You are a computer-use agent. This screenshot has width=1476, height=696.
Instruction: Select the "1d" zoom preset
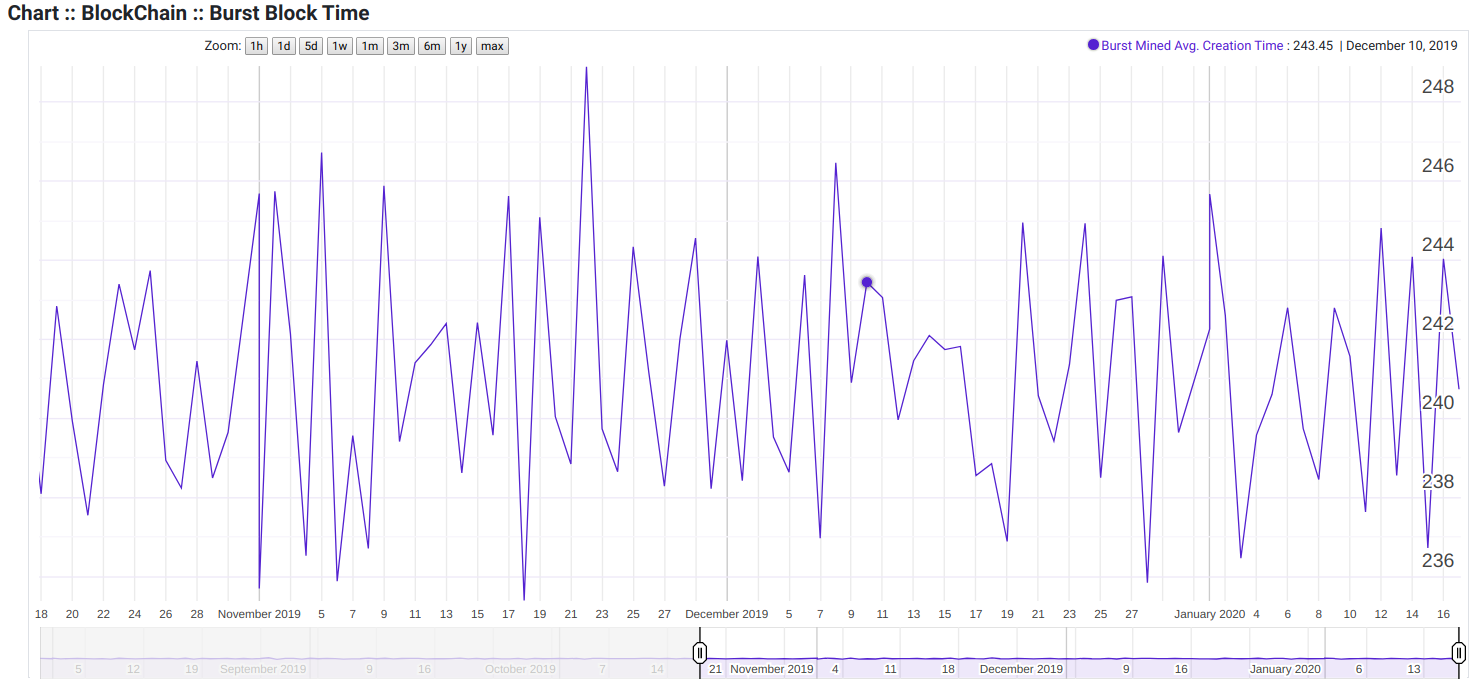(x=284, y=45)
